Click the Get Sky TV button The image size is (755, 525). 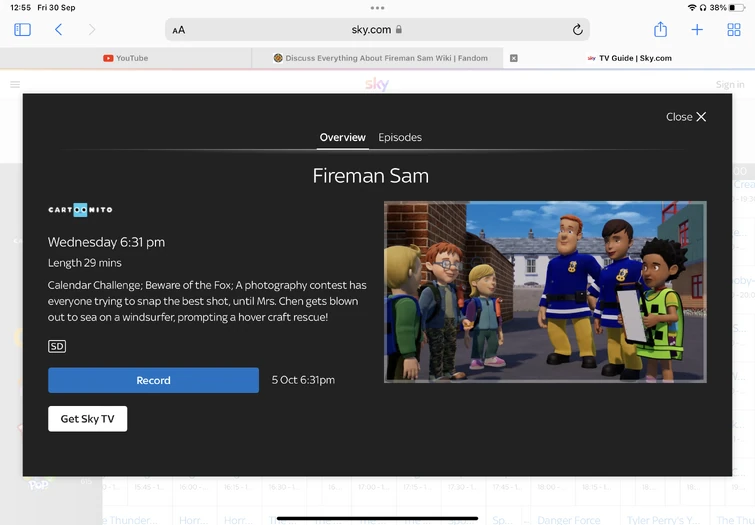(x=88, y=419)
